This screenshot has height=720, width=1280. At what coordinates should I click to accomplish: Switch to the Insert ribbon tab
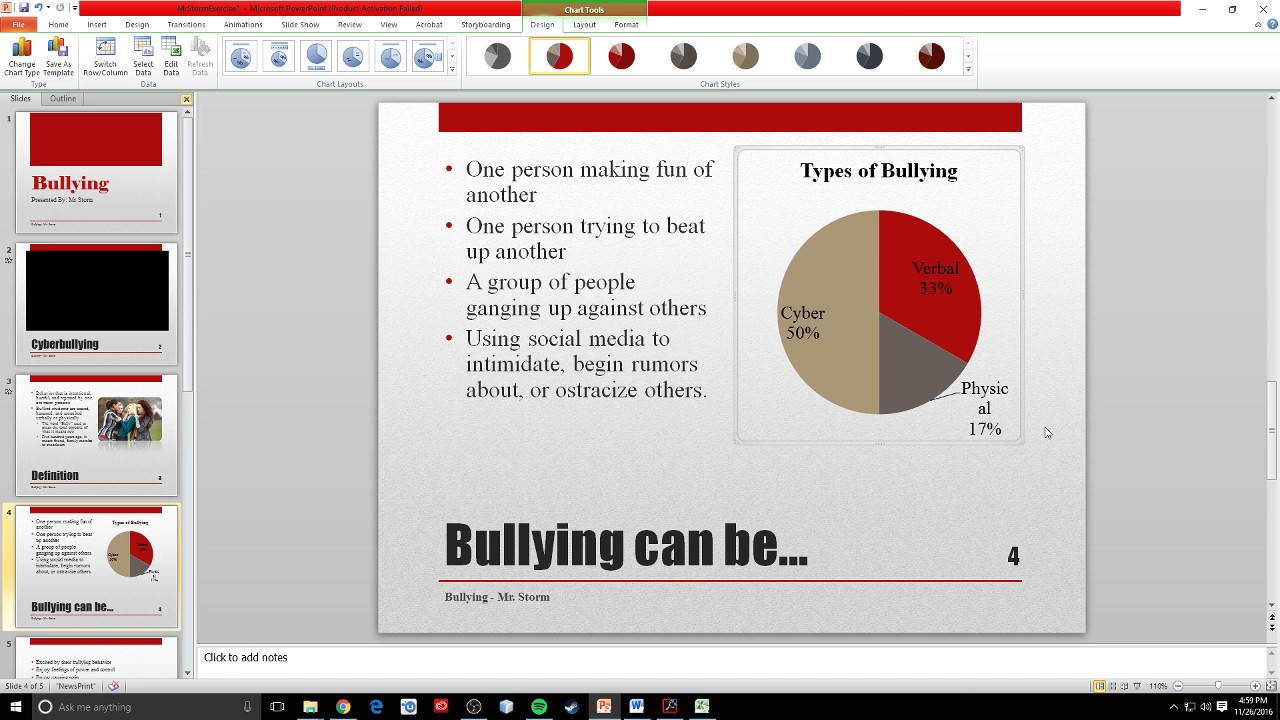97,24
